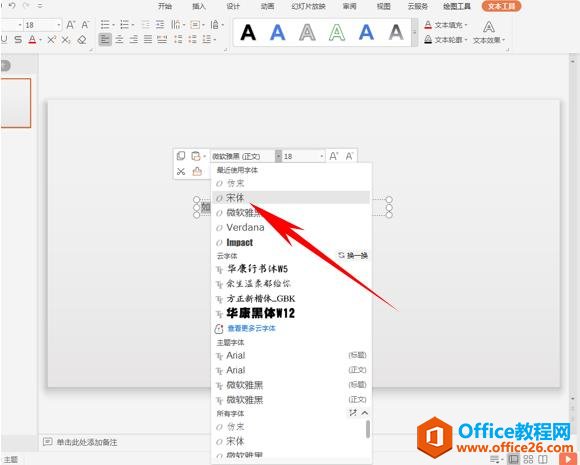Viewport: 580px width, 465px height.
Task: Open the 幻灯片放映 ribbon tab
Action: (308, 6)
